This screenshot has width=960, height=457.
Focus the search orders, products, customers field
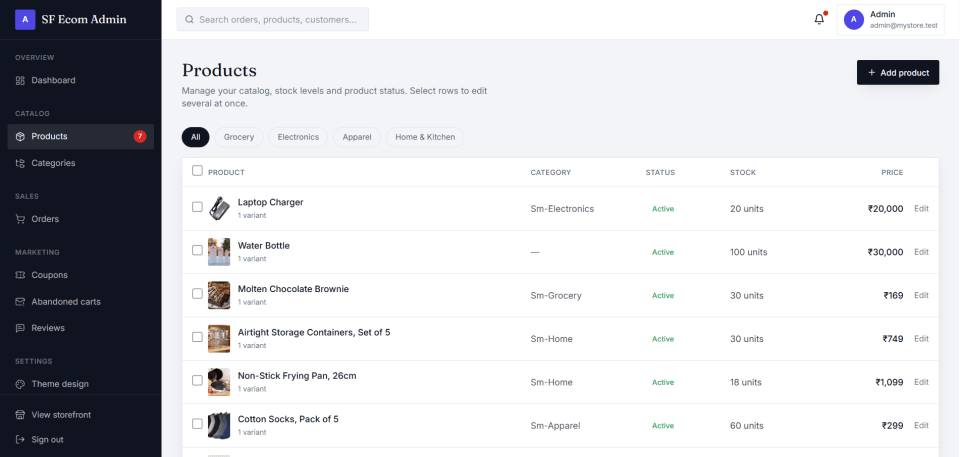tap(272, 20)
